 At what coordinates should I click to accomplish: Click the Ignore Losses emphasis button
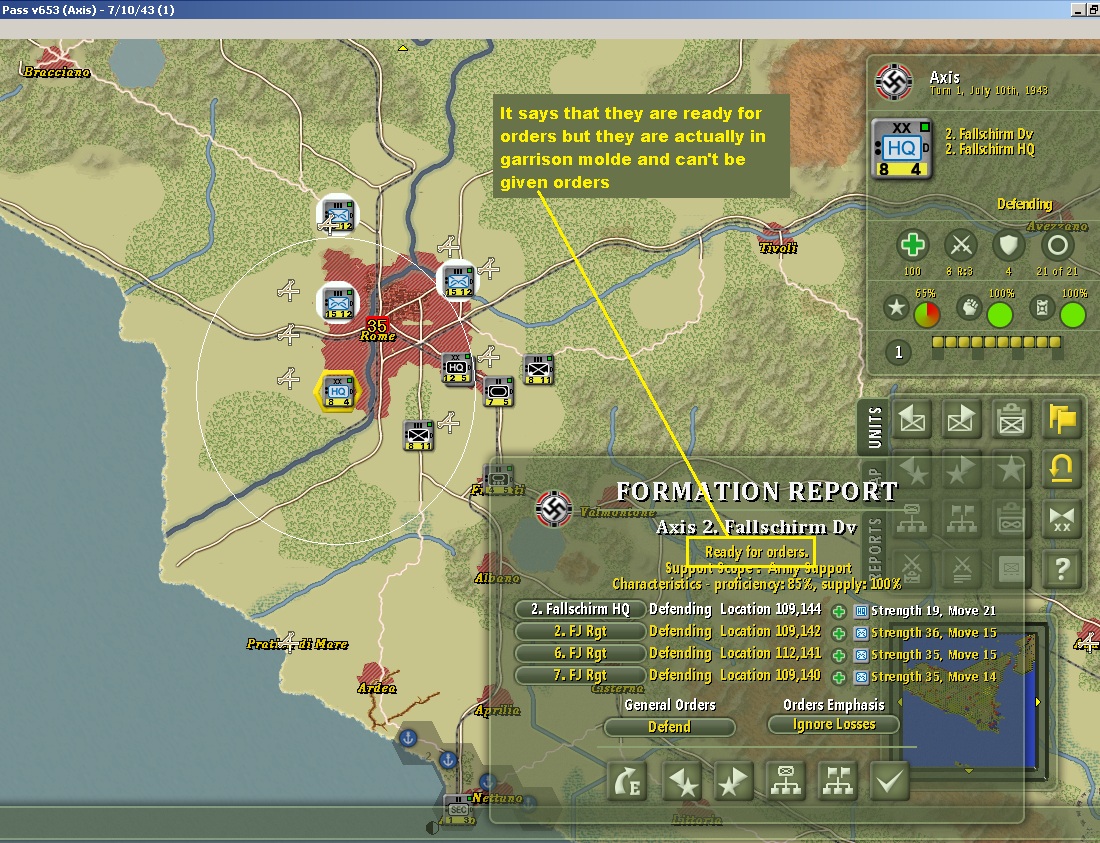click(833, 724)
